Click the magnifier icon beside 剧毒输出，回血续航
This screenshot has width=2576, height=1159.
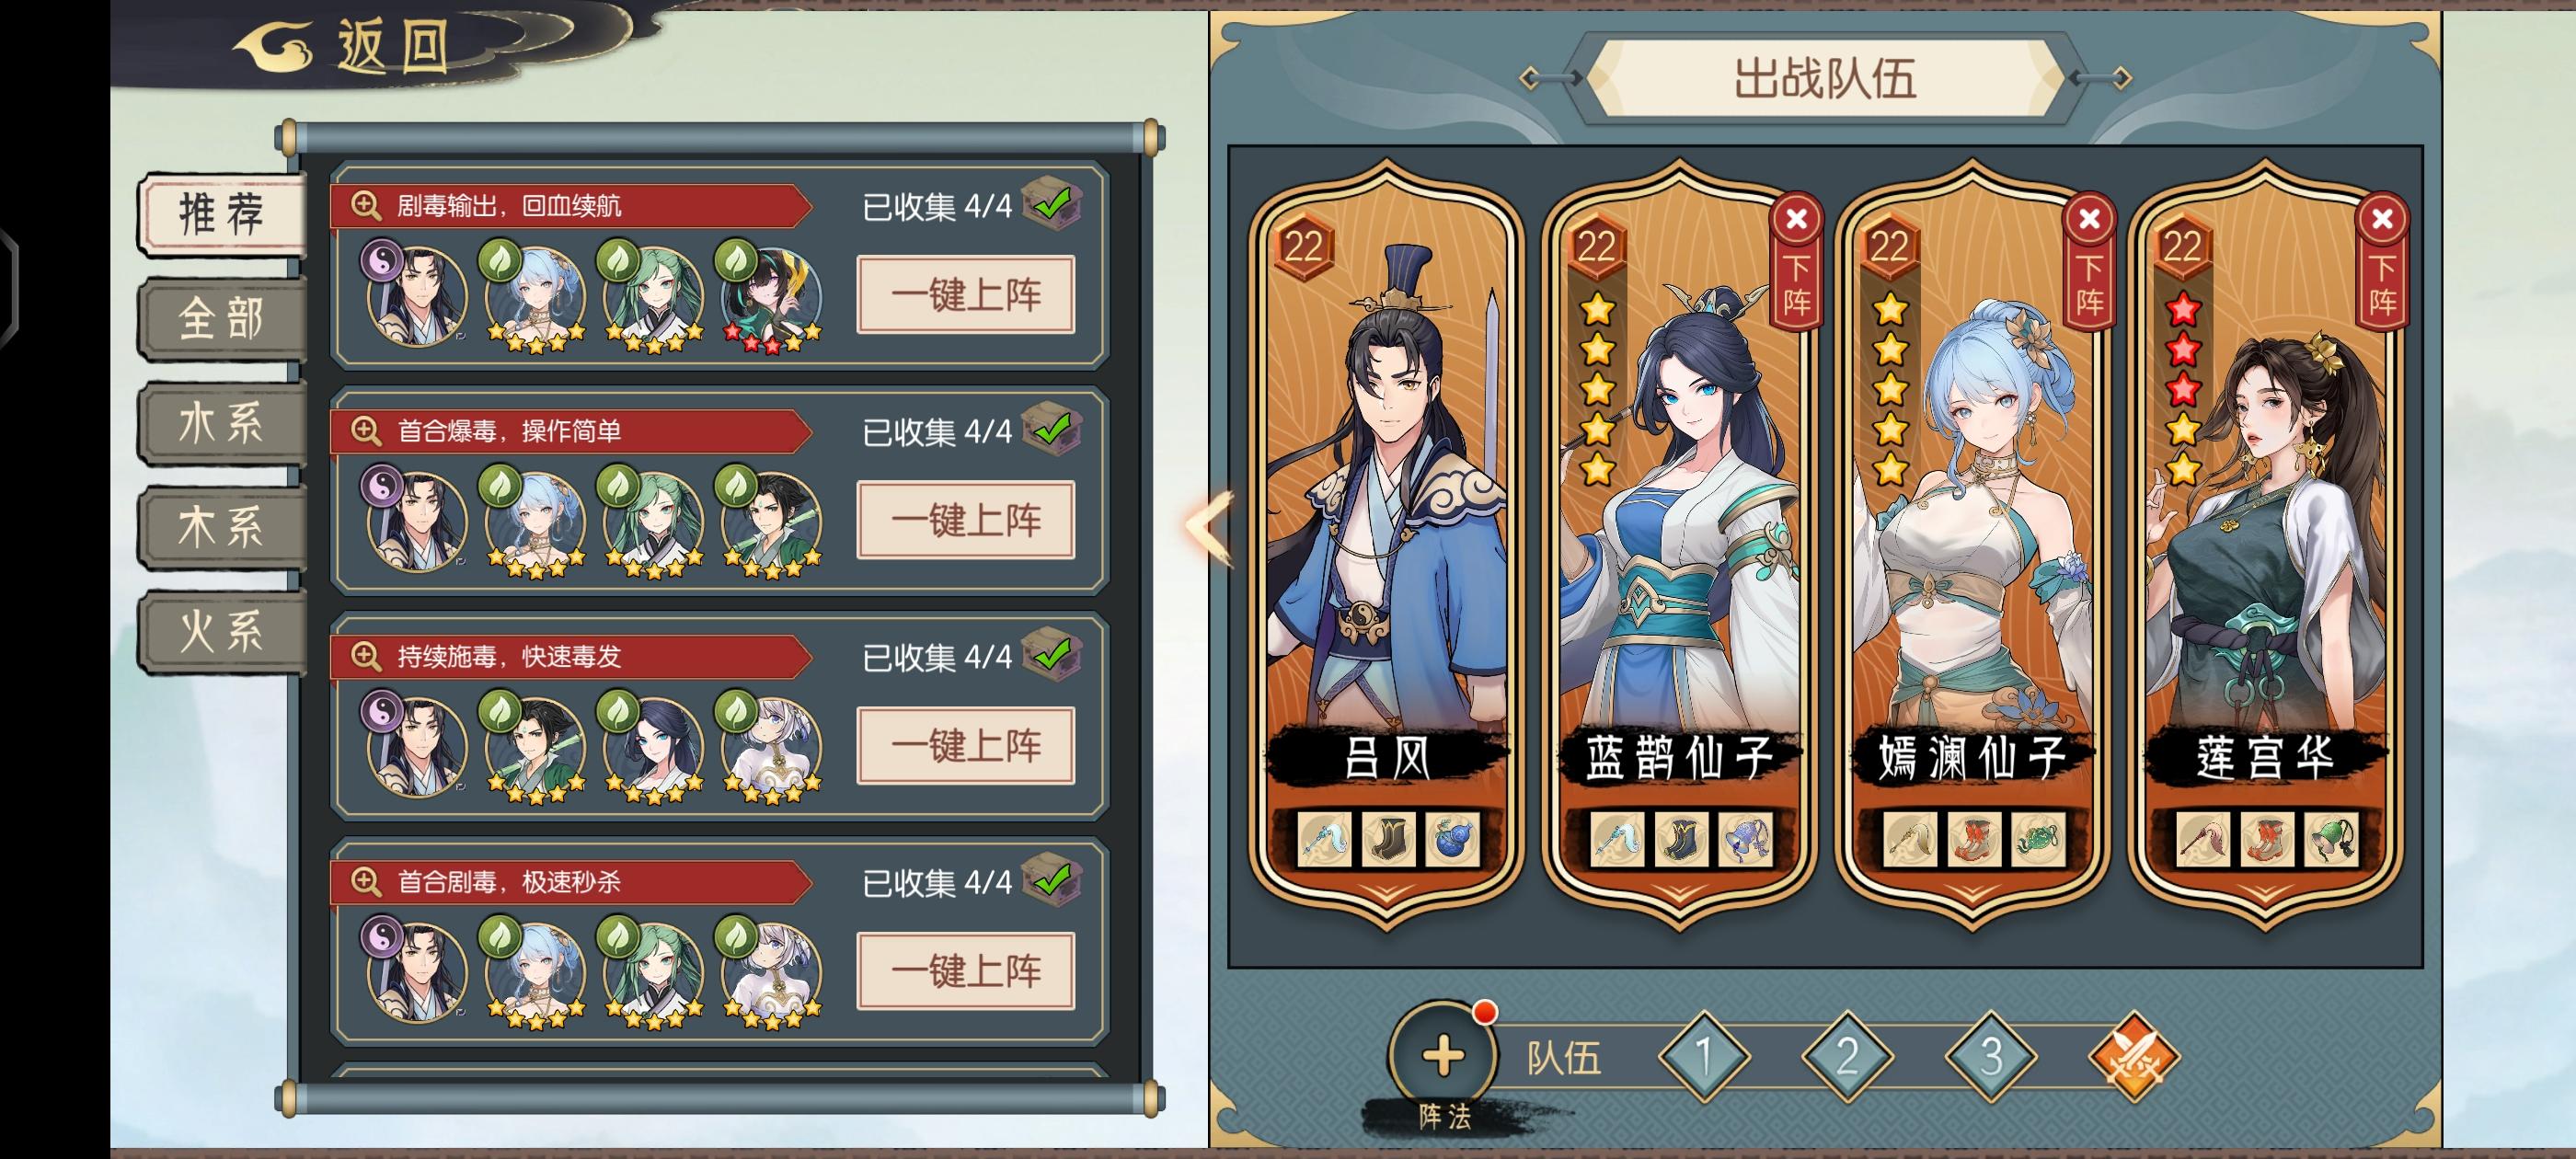(365, 206)
